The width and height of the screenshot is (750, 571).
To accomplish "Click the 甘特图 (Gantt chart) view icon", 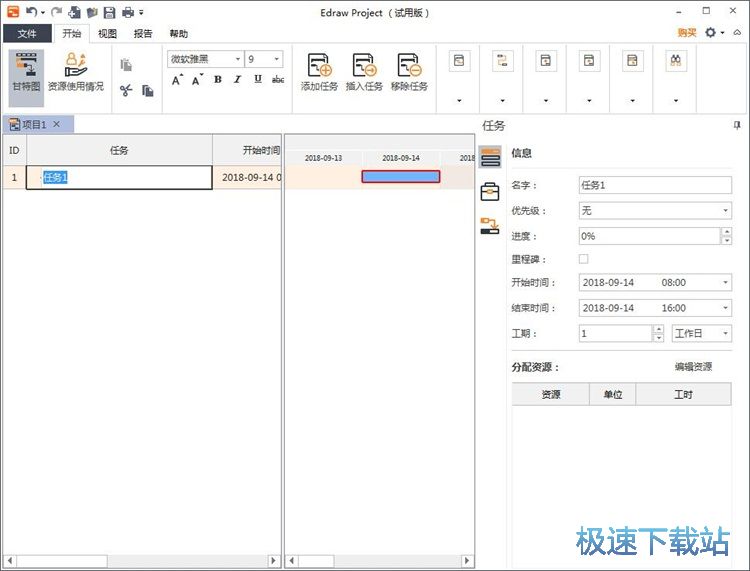I will click(x=26, y=72).
